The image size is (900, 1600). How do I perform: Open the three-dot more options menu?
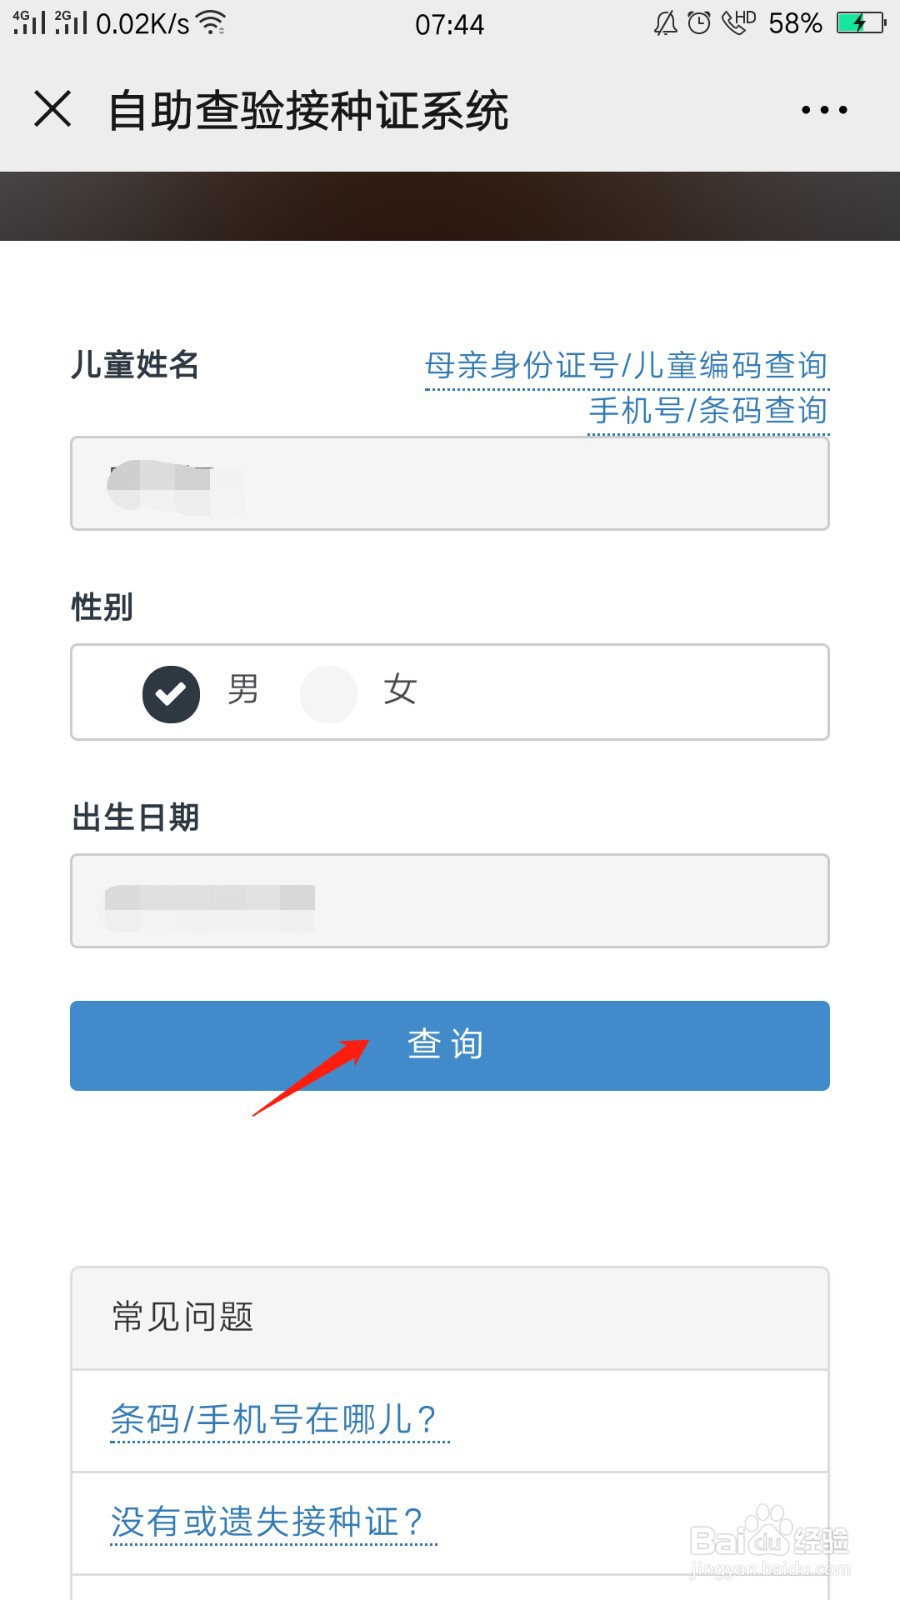(824, 110)
